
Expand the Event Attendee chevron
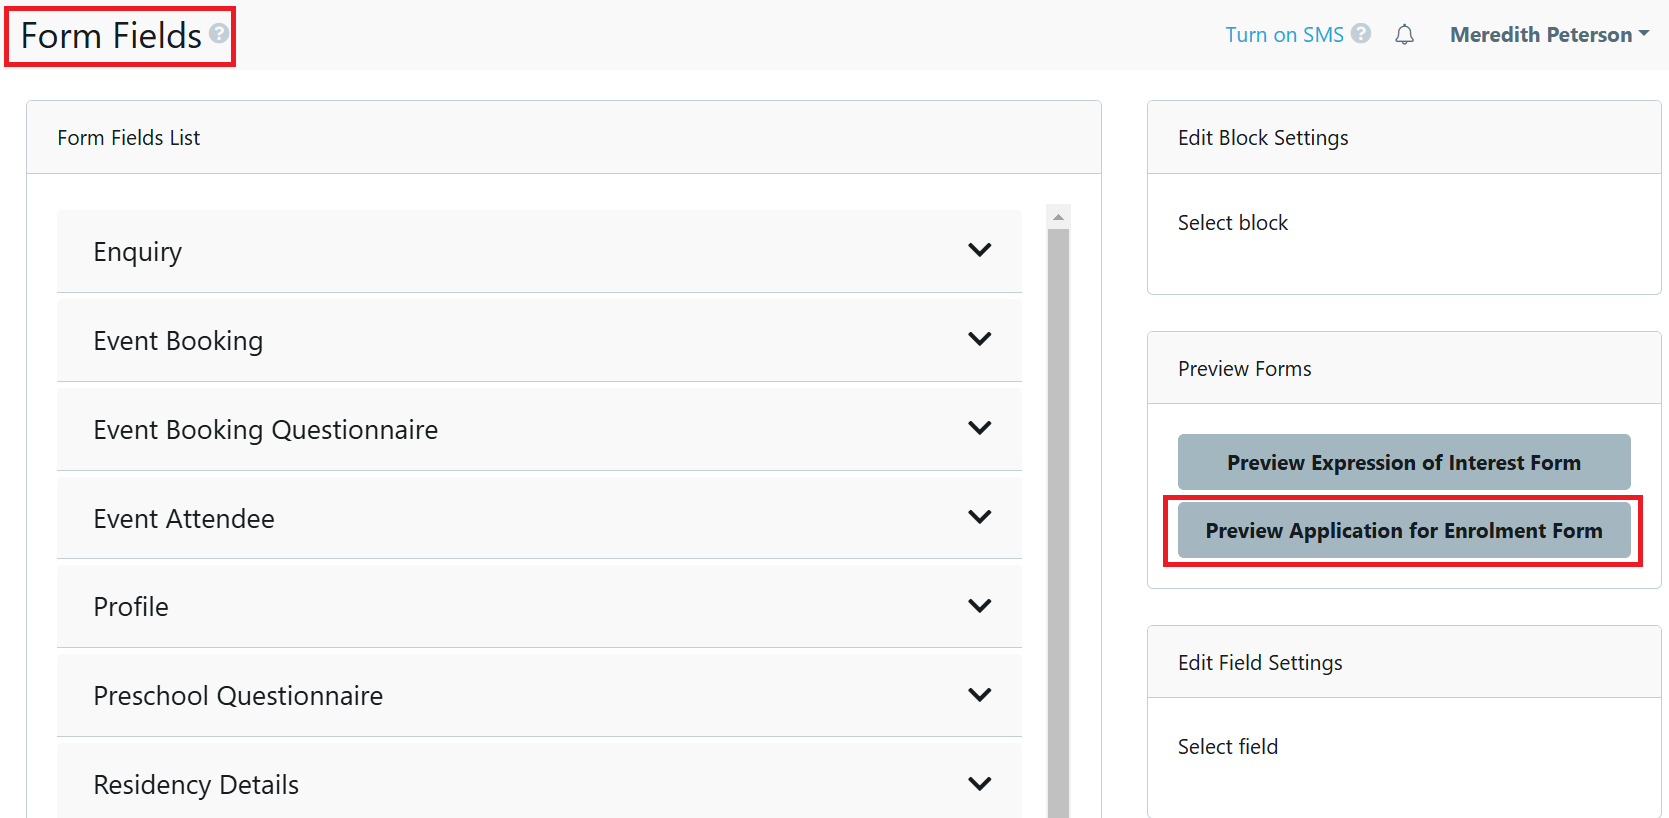tap(979, 517)
